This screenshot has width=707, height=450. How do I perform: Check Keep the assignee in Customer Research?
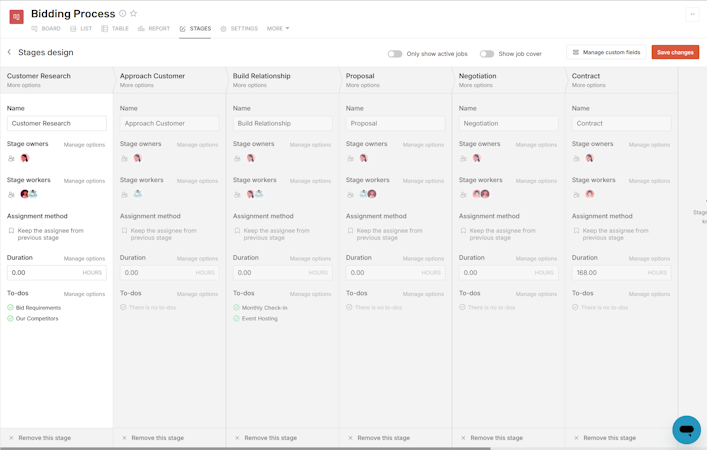[x=11, y=231]
